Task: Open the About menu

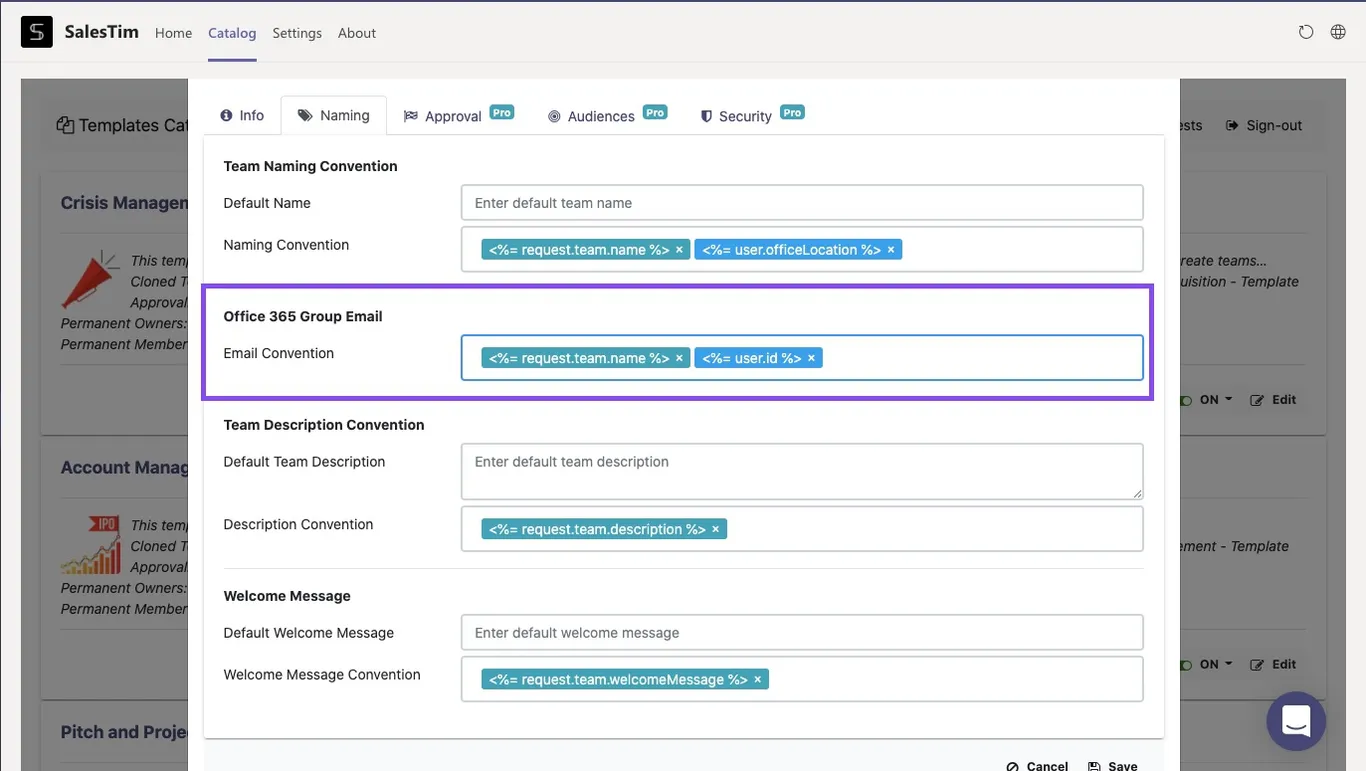Action: click(x=357, y=33)
